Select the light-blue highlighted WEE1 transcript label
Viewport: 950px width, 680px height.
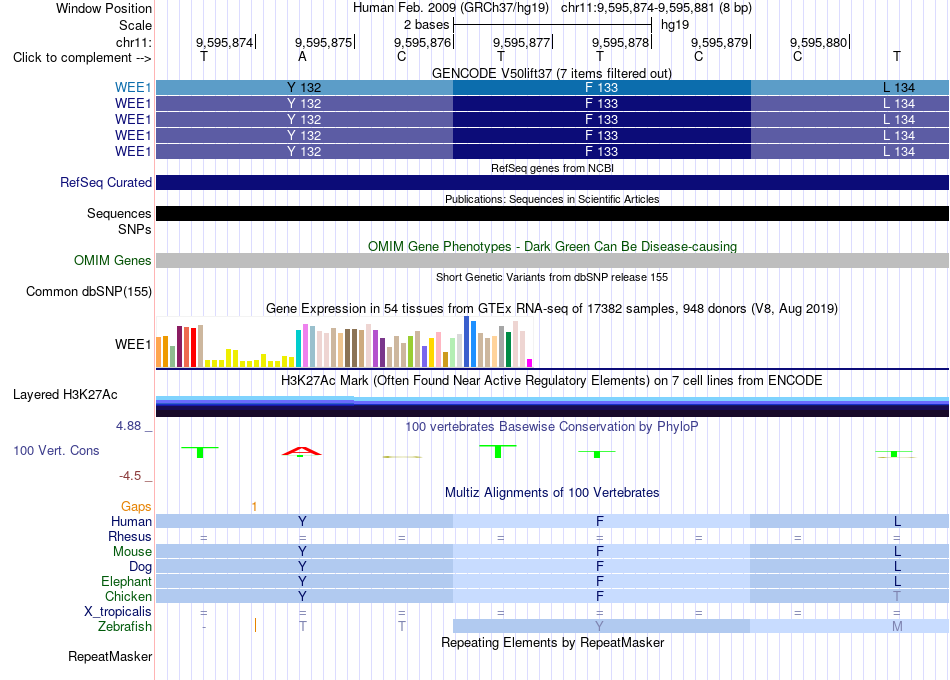tap(133, 87)
